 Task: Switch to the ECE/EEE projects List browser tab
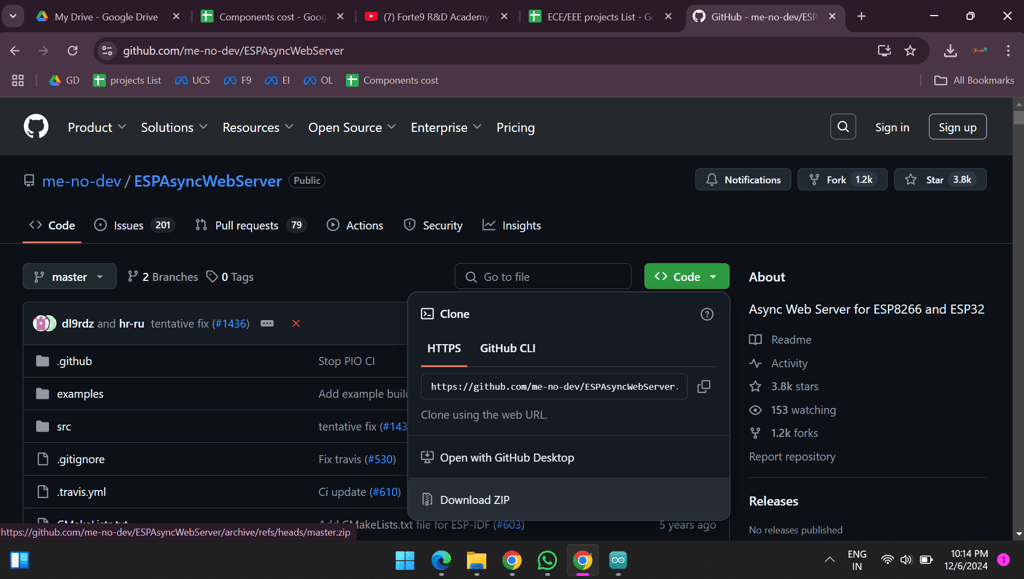[601, 16]
